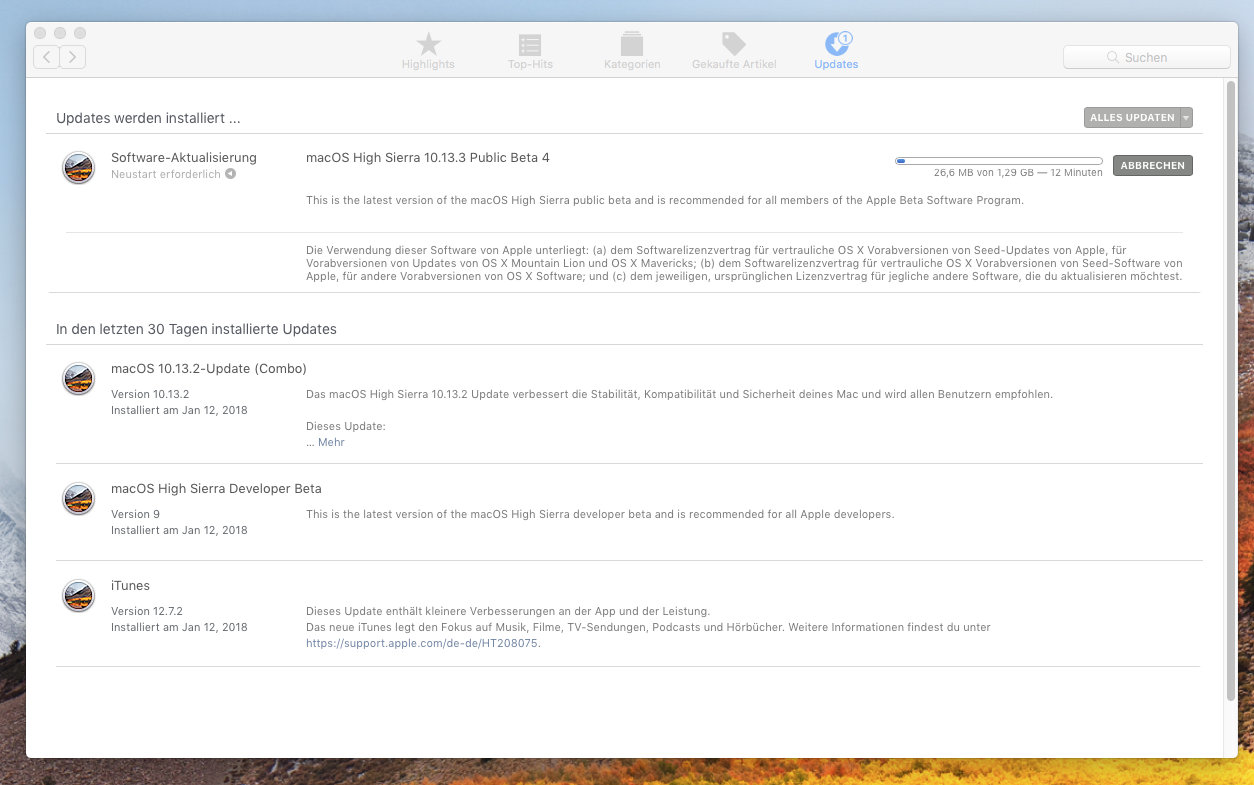
Task: Click the Version 10.13.2 text
Action: point(150,394)
